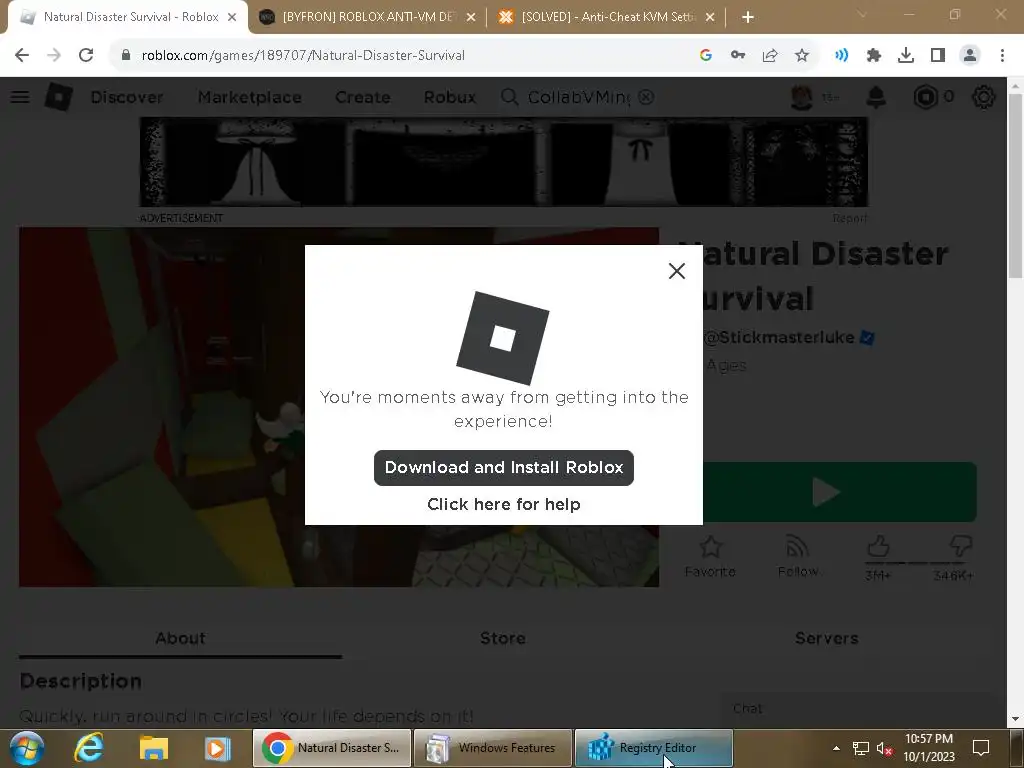1024x768 pixels.
Task: Click the Roblox logo home icon
Action: coord(58,97)
